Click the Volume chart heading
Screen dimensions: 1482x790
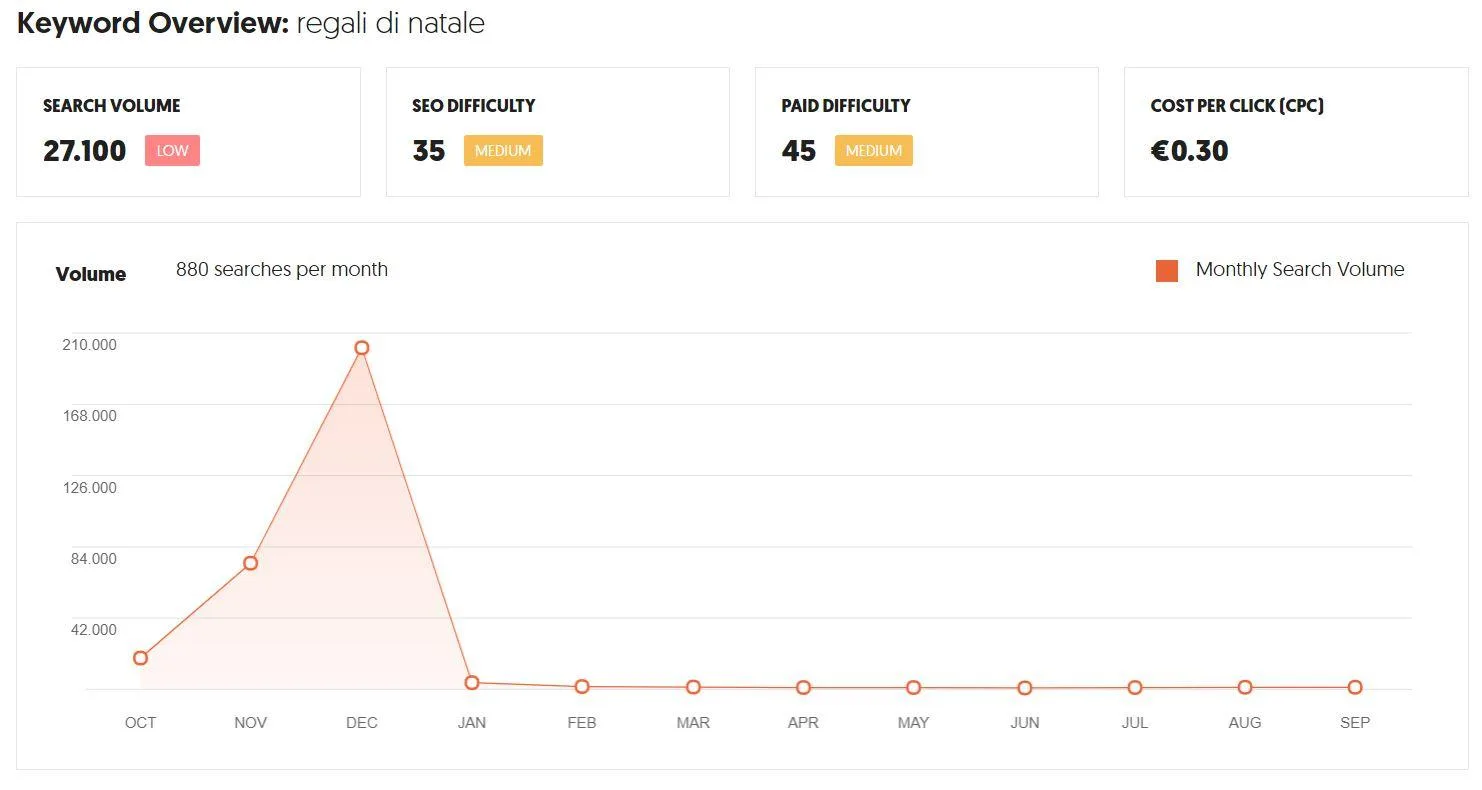coord(91,274)
